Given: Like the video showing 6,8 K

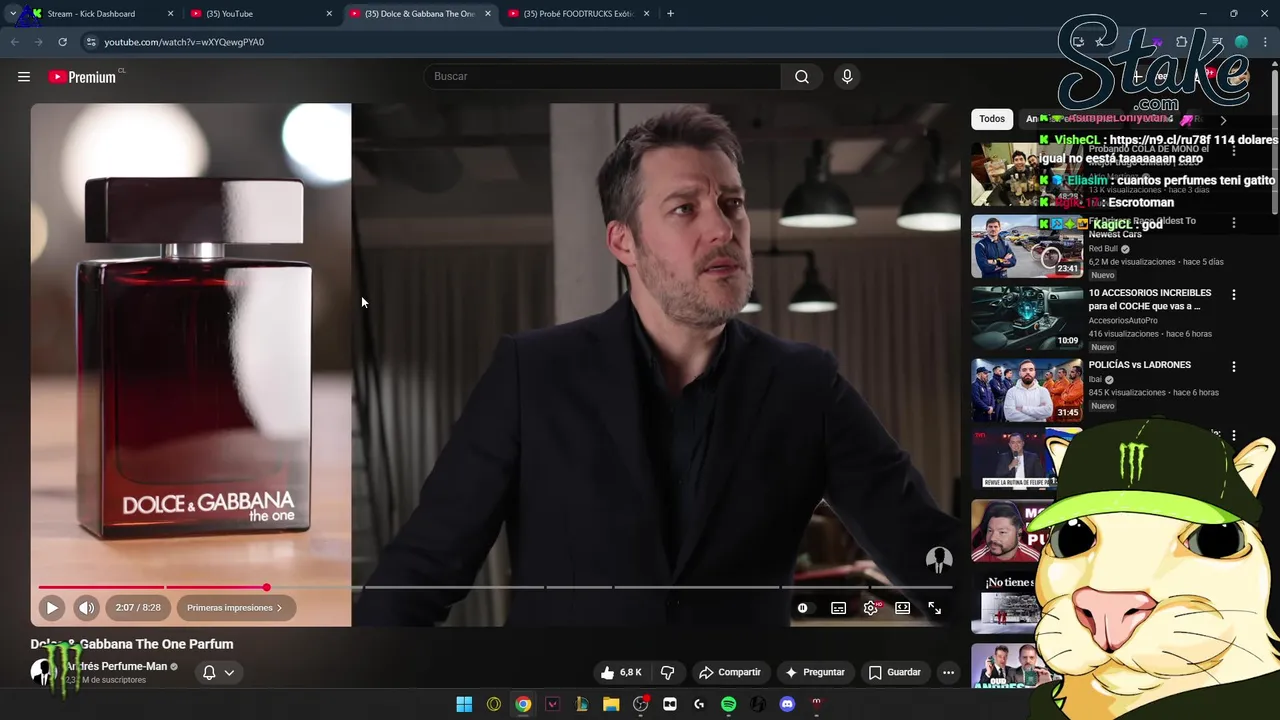Looking at the screenshot, I should tap(620, 672).
